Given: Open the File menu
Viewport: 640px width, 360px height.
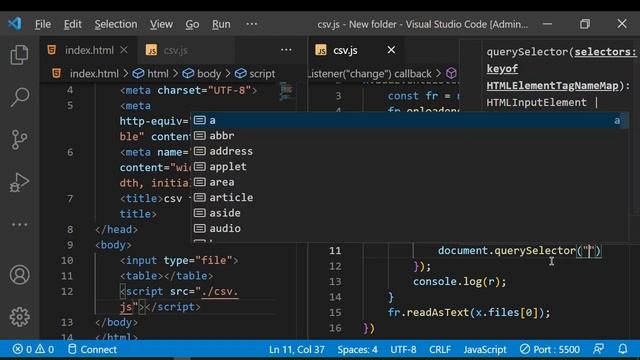Looking at the screenshot, I should coord(43,24).
